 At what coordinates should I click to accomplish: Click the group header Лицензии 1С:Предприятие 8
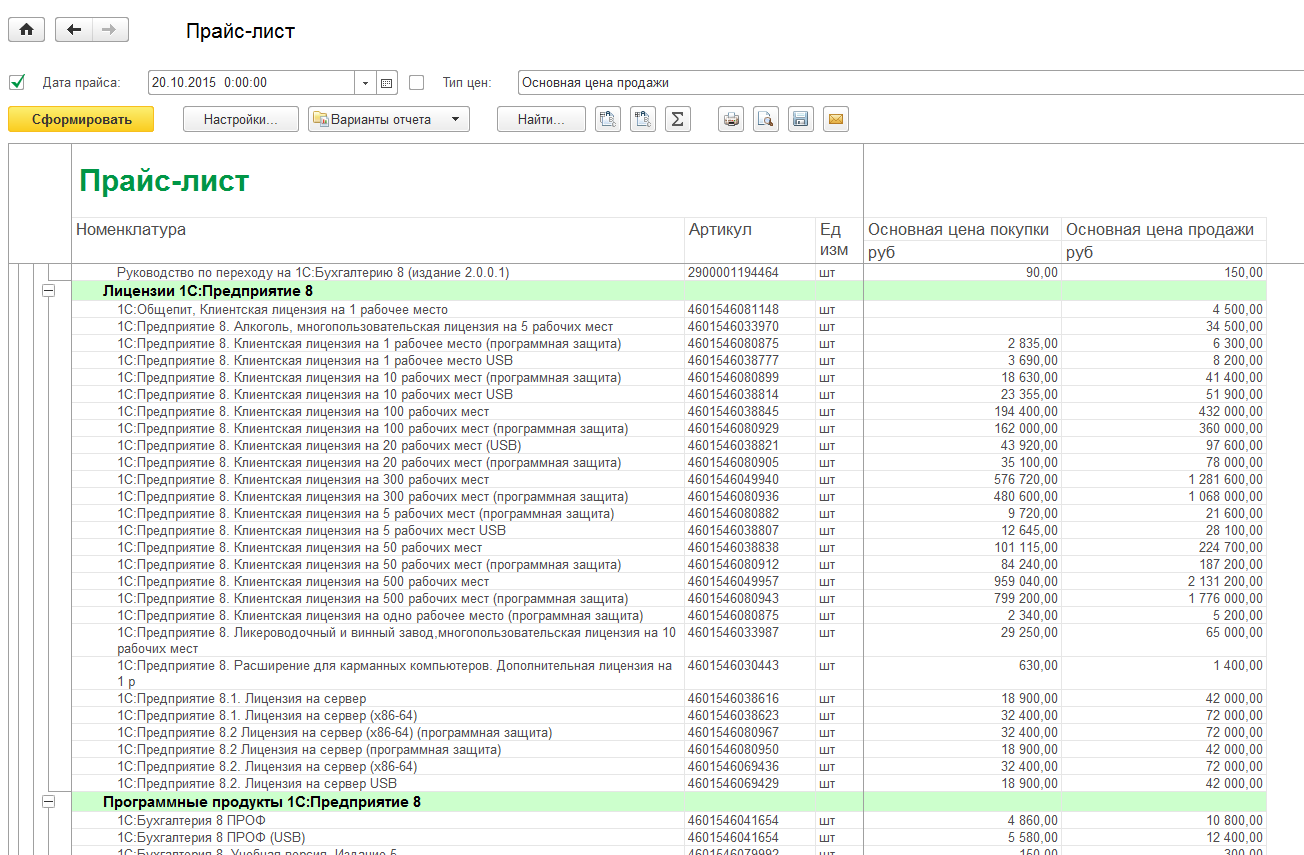point(208,291)
